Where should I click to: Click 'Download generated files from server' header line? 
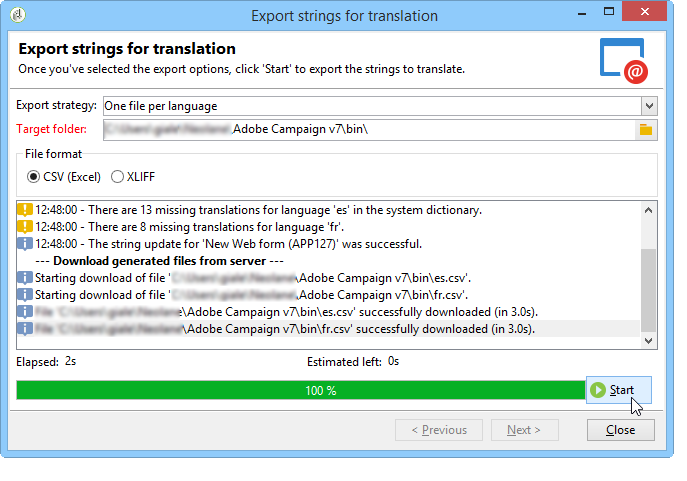(x=159, y=261)
